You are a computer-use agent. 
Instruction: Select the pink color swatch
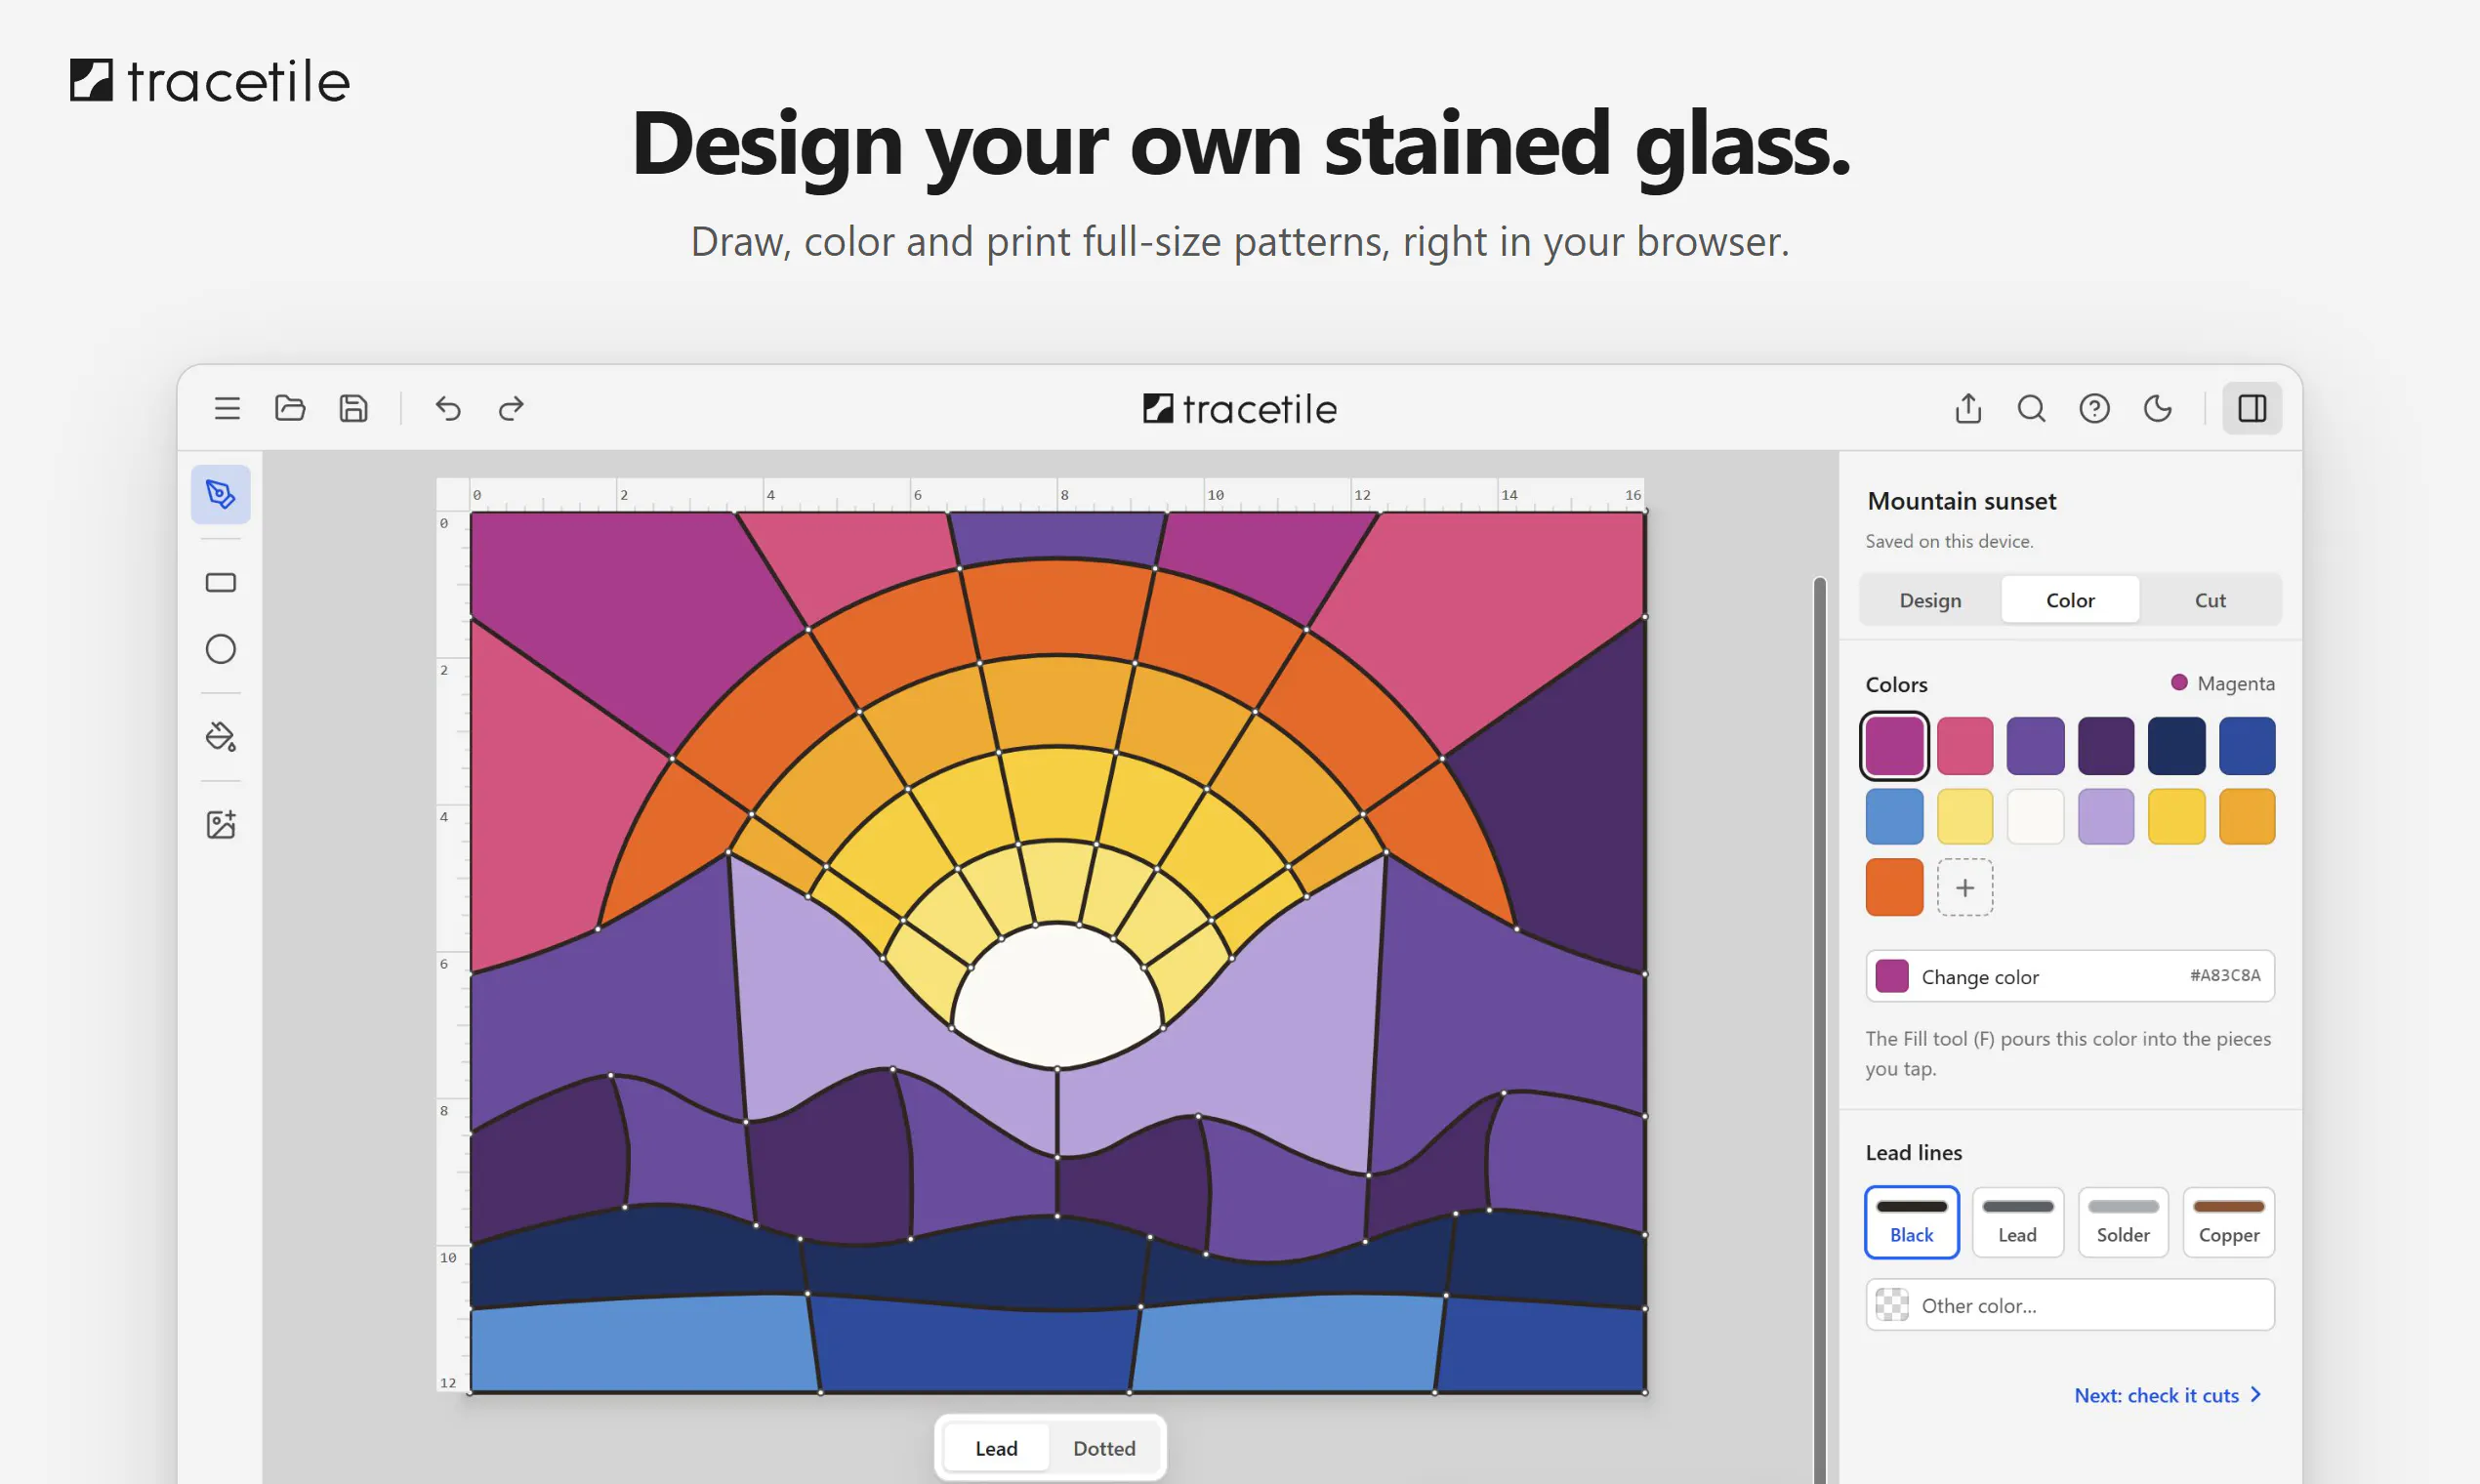click(1965, 746)
